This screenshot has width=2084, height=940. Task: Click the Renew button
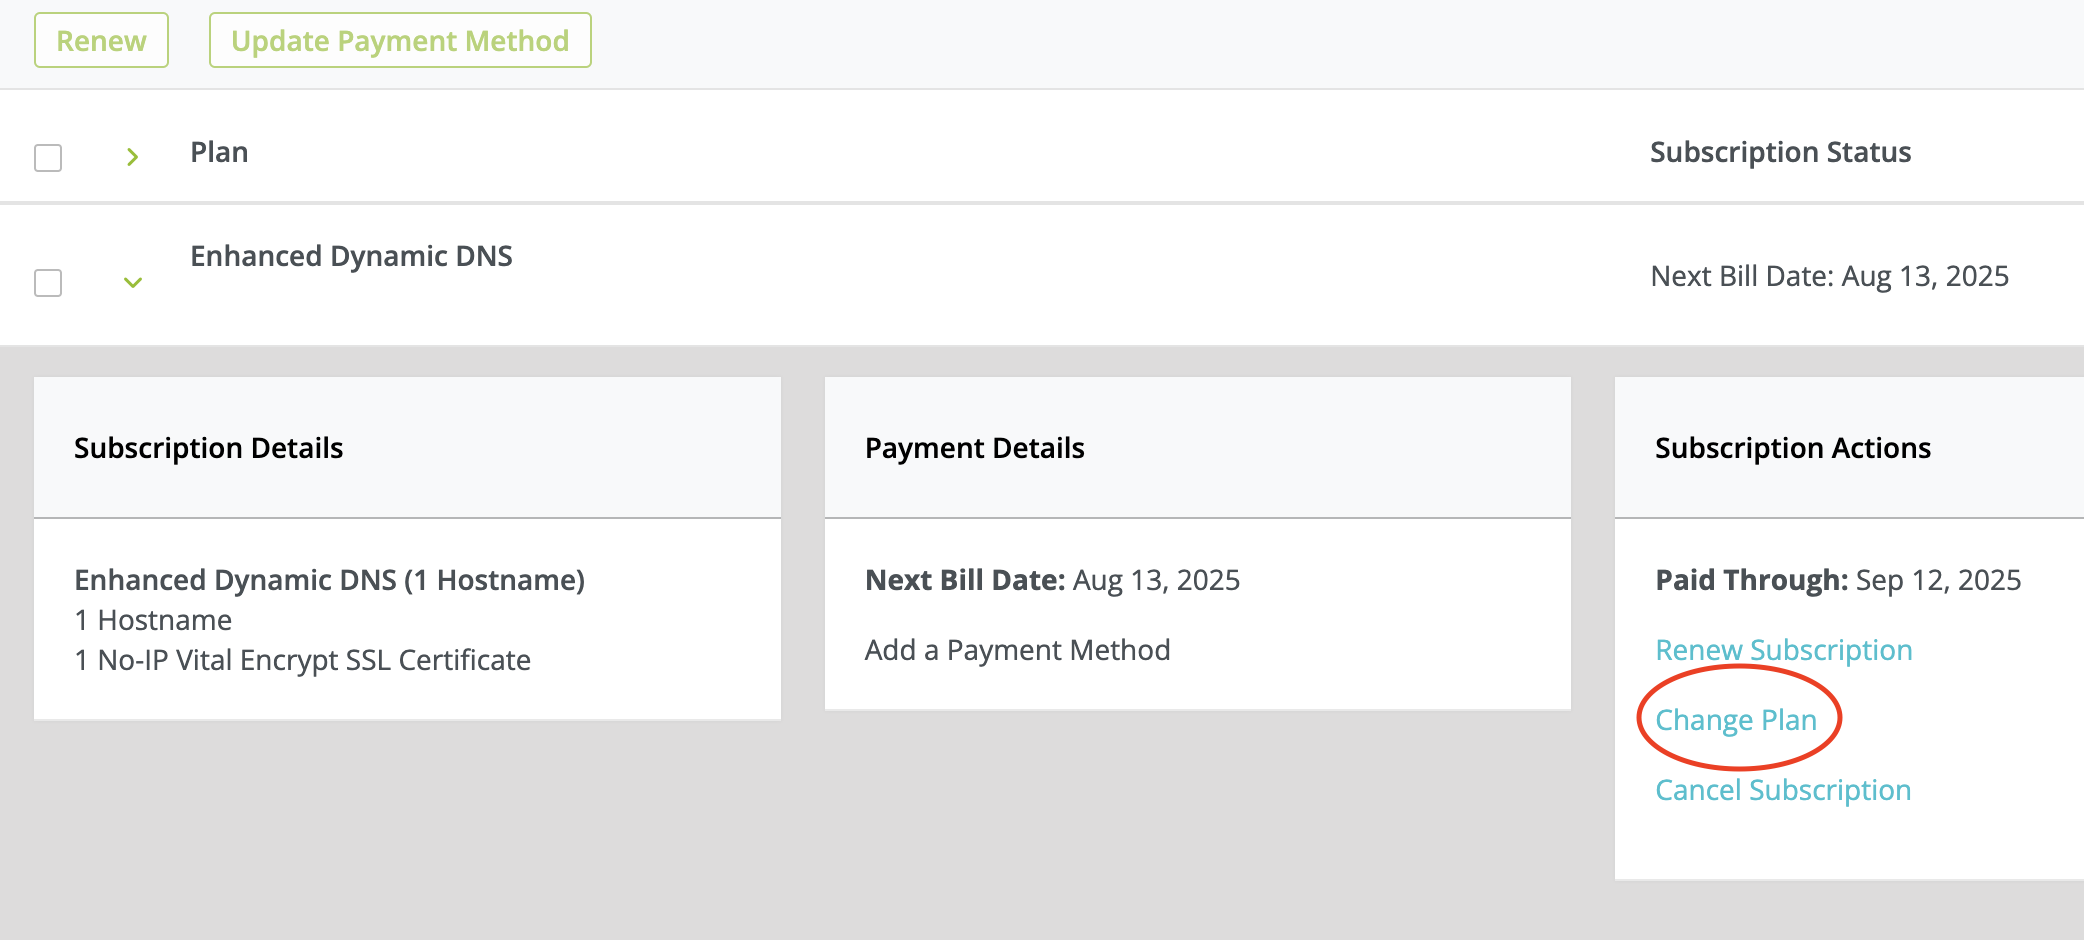pyautogui.click(x=100, y=40)
